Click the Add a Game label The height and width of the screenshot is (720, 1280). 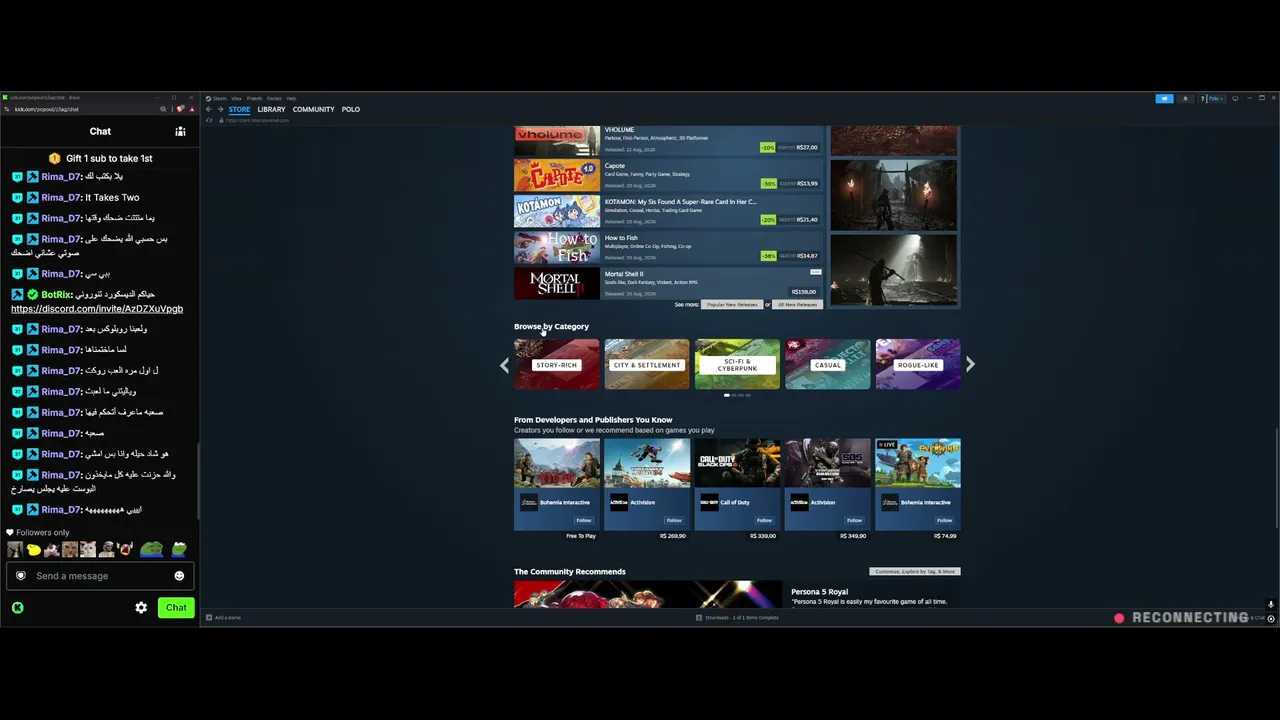pyautogui.click(x=228, y=618)
